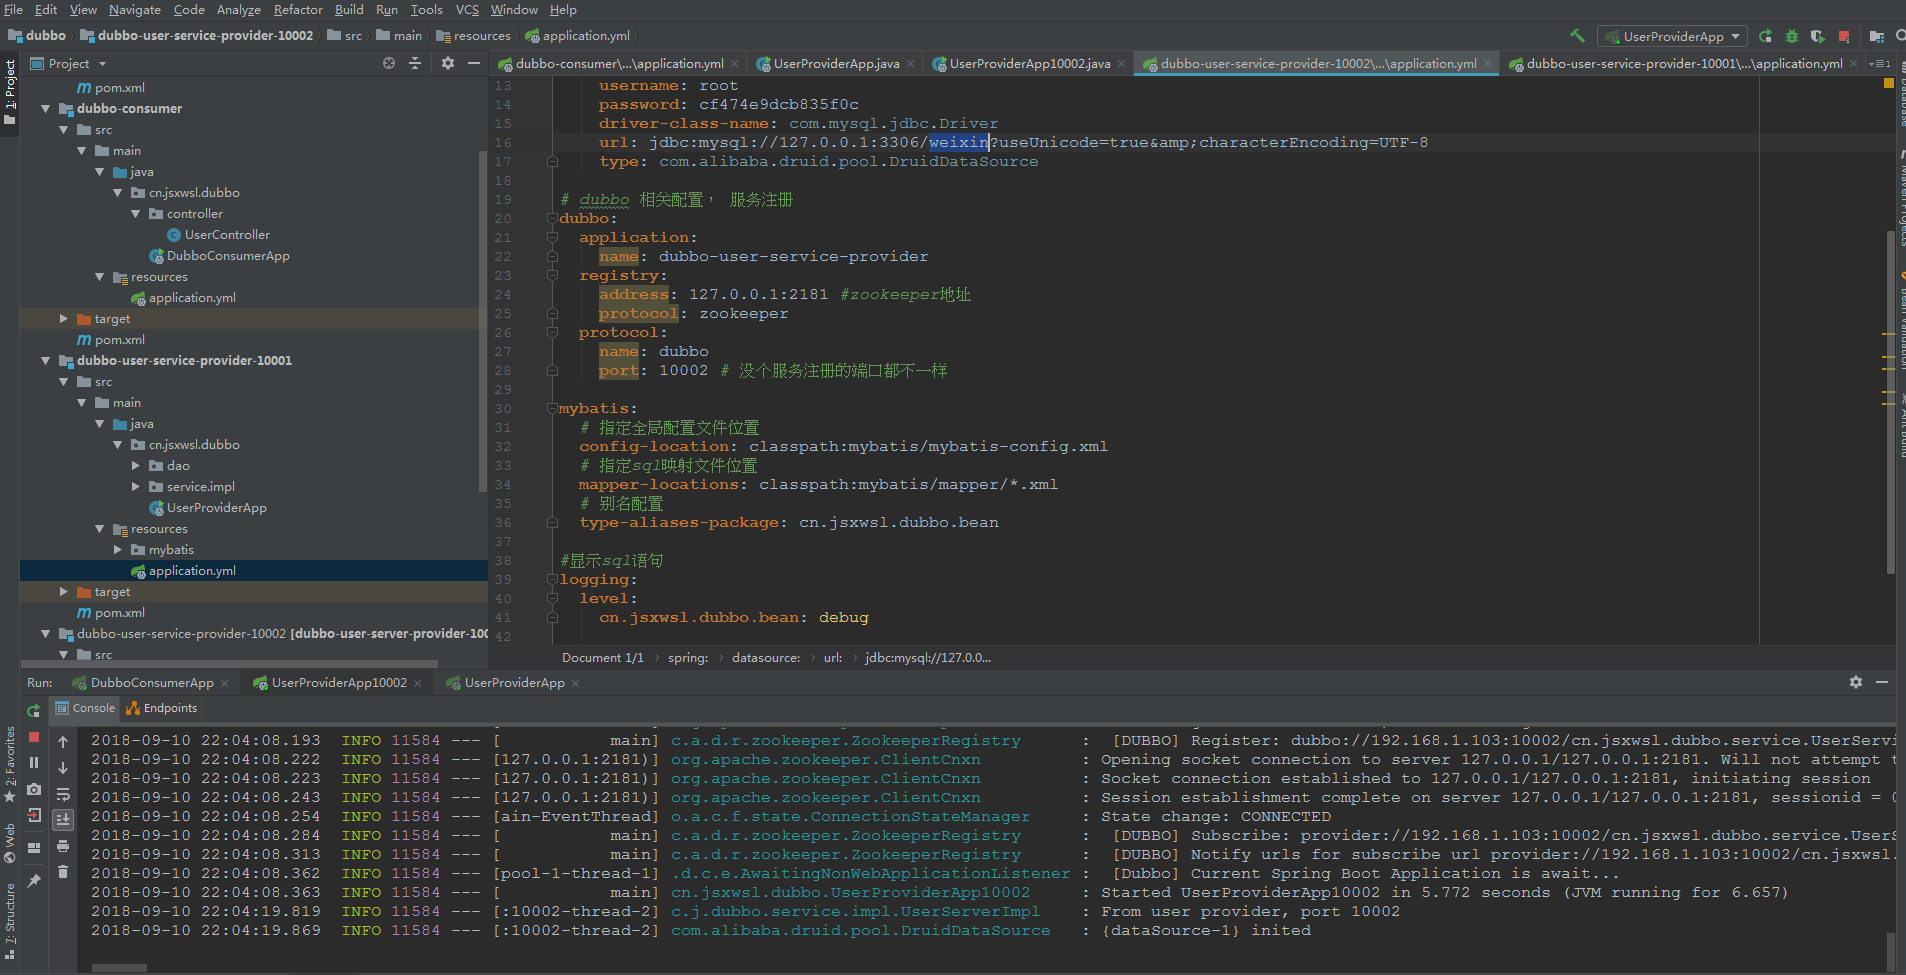Open the Refactor menu
This screenshot has height=975, width=1906.
coord(298,10)
